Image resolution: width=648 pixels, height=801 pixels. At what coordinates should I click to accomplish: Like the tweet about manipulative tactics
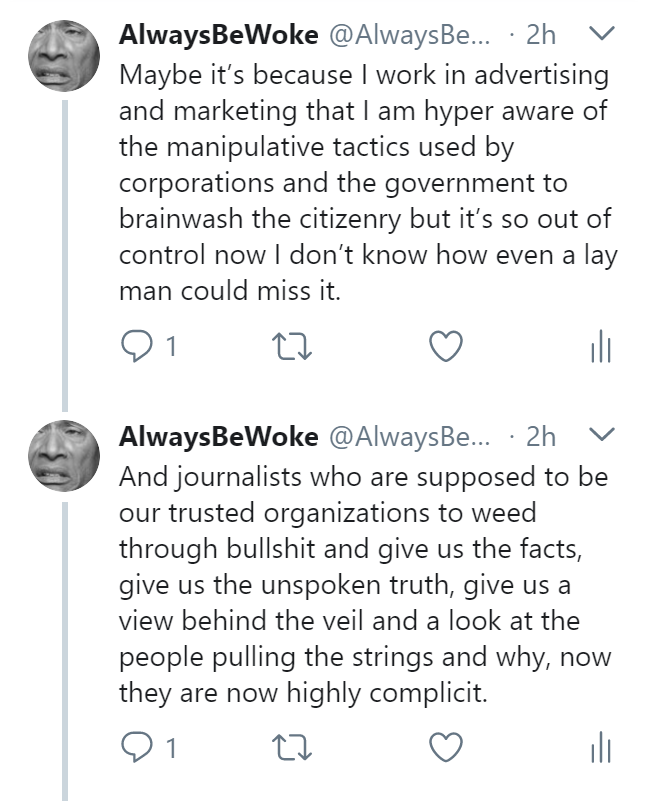[x=445, y=346]
